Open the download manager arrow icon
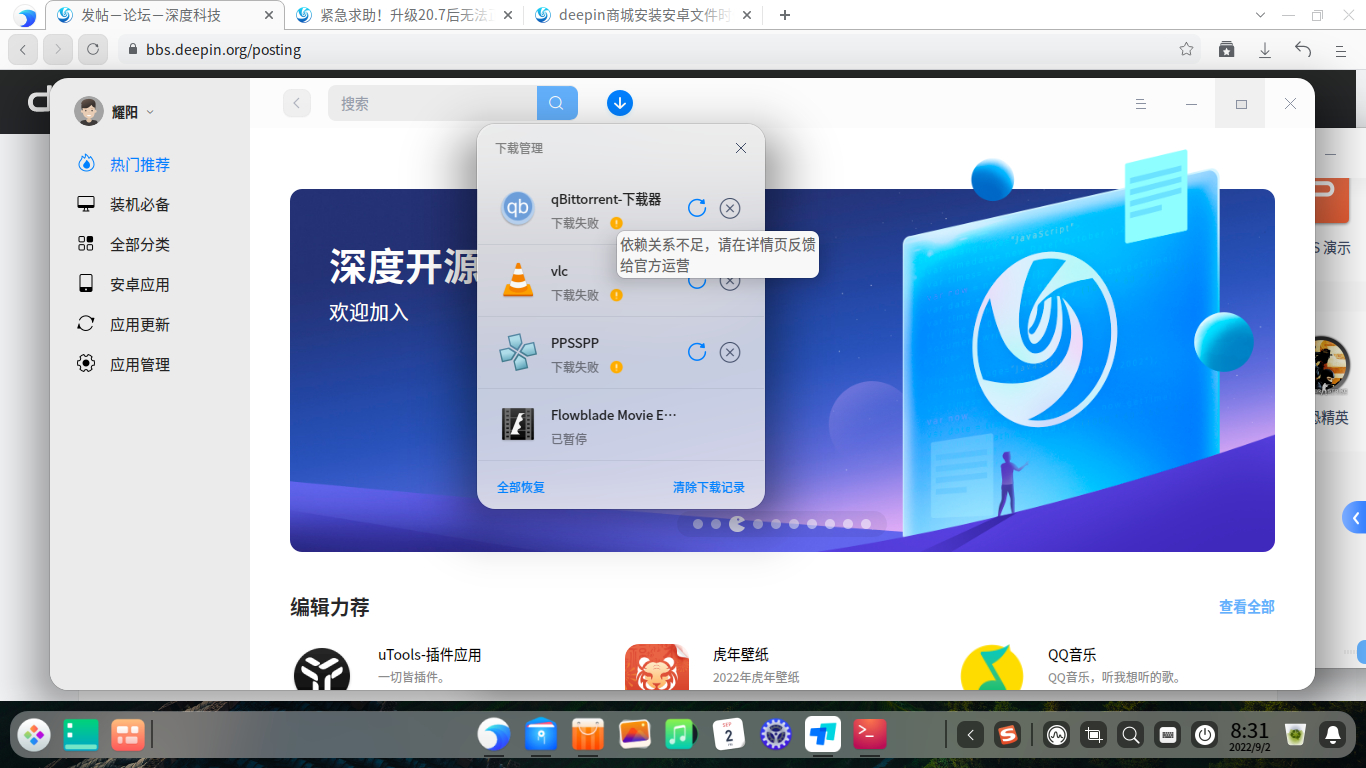This screenshot has height=768, width=1366. [x=619, y=102]
